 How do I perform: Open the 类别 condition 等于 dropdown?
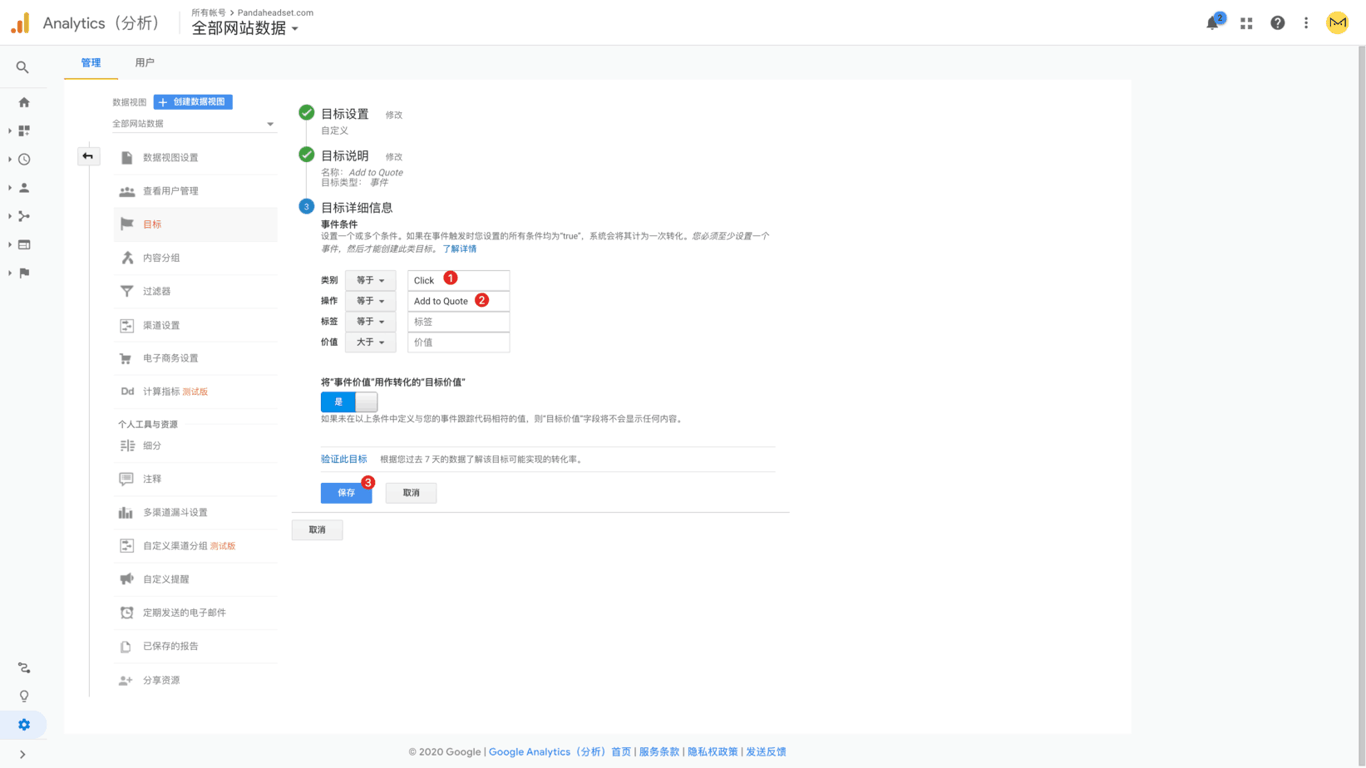[370, 281]
